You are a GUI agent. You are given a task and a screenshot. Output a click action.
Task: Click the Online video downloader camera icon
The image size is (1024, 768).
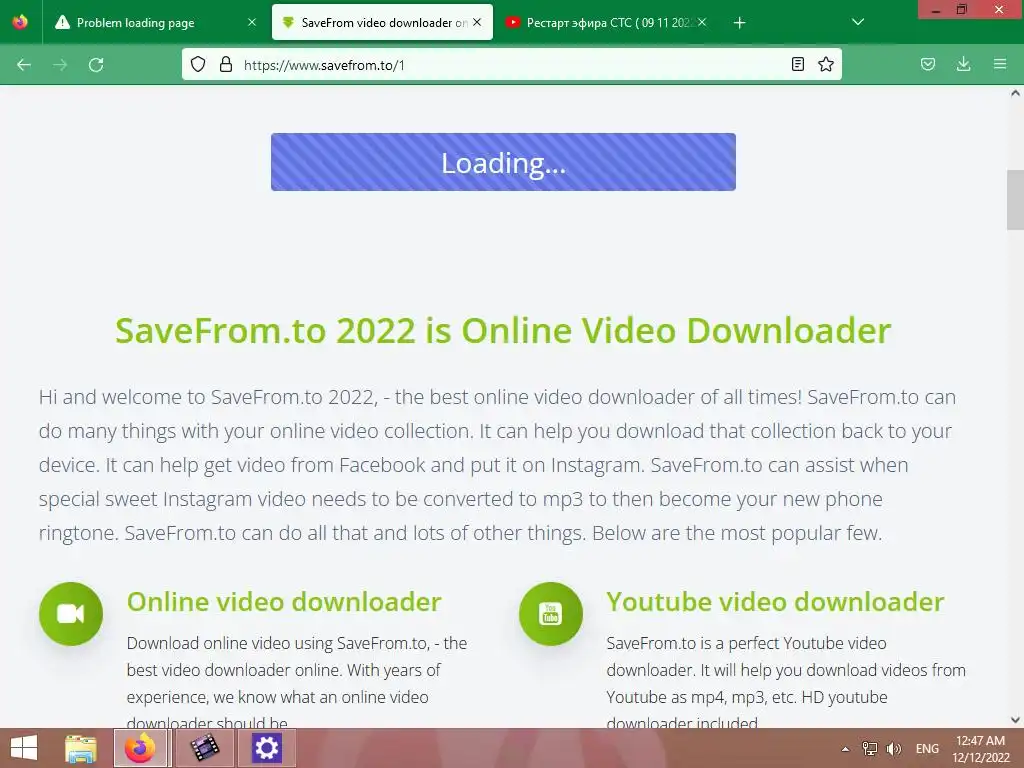(71, 614)
